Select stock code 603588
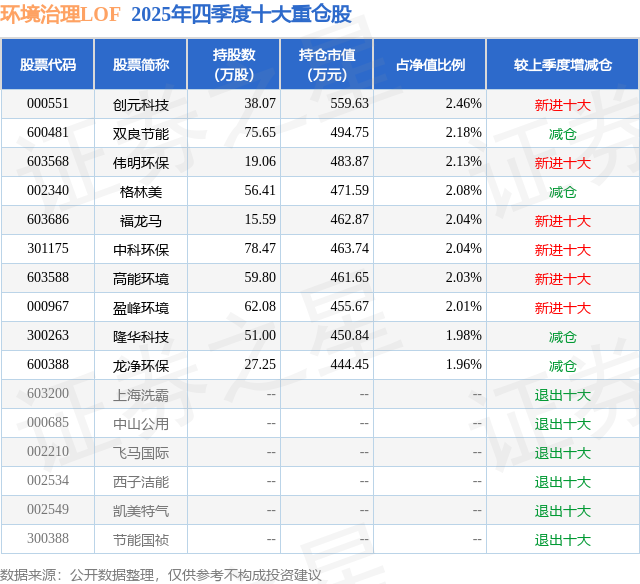Screen dimensions: 640x584 (48, 278)
